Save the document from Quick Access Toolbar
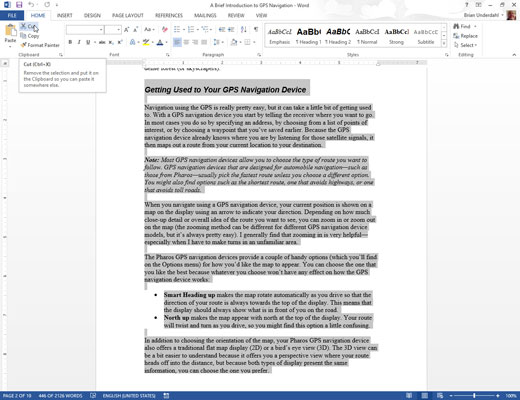 point(19,5)
